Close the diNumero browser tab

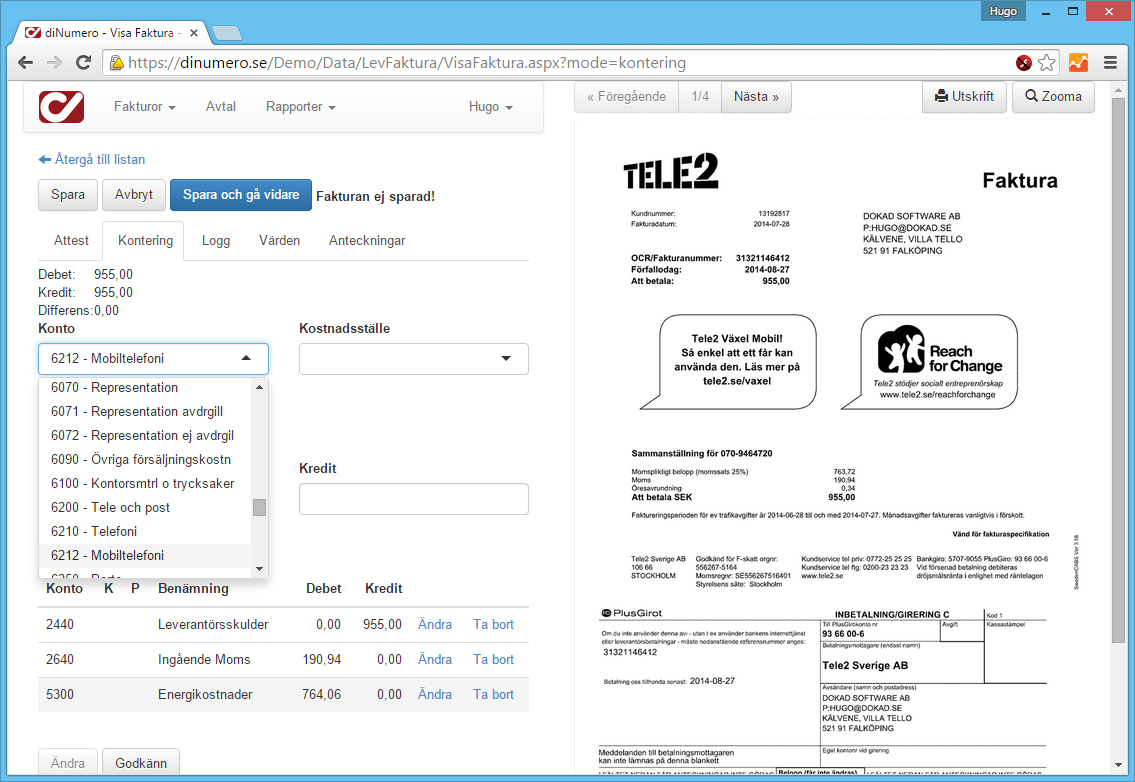point(194,33)
